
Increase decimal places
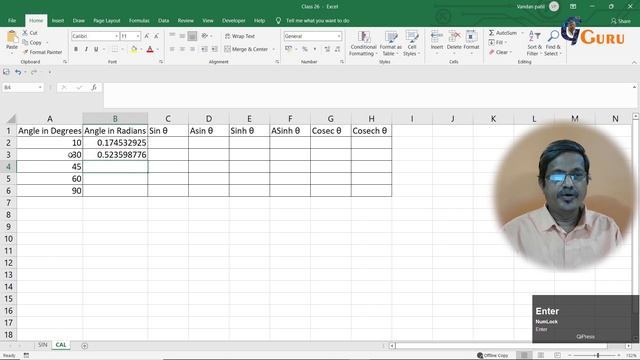pos(327,49)
